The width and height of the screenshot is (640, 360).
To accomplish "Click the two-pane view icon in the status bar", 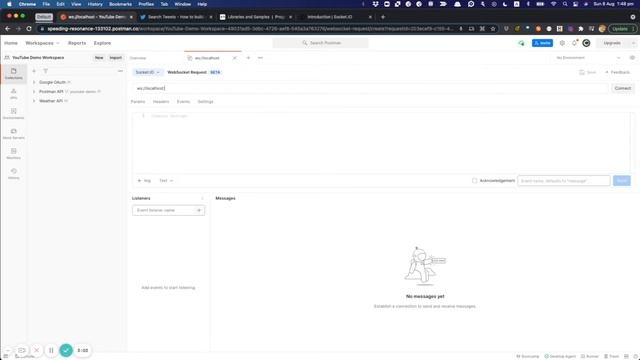I will click(626, 356).
